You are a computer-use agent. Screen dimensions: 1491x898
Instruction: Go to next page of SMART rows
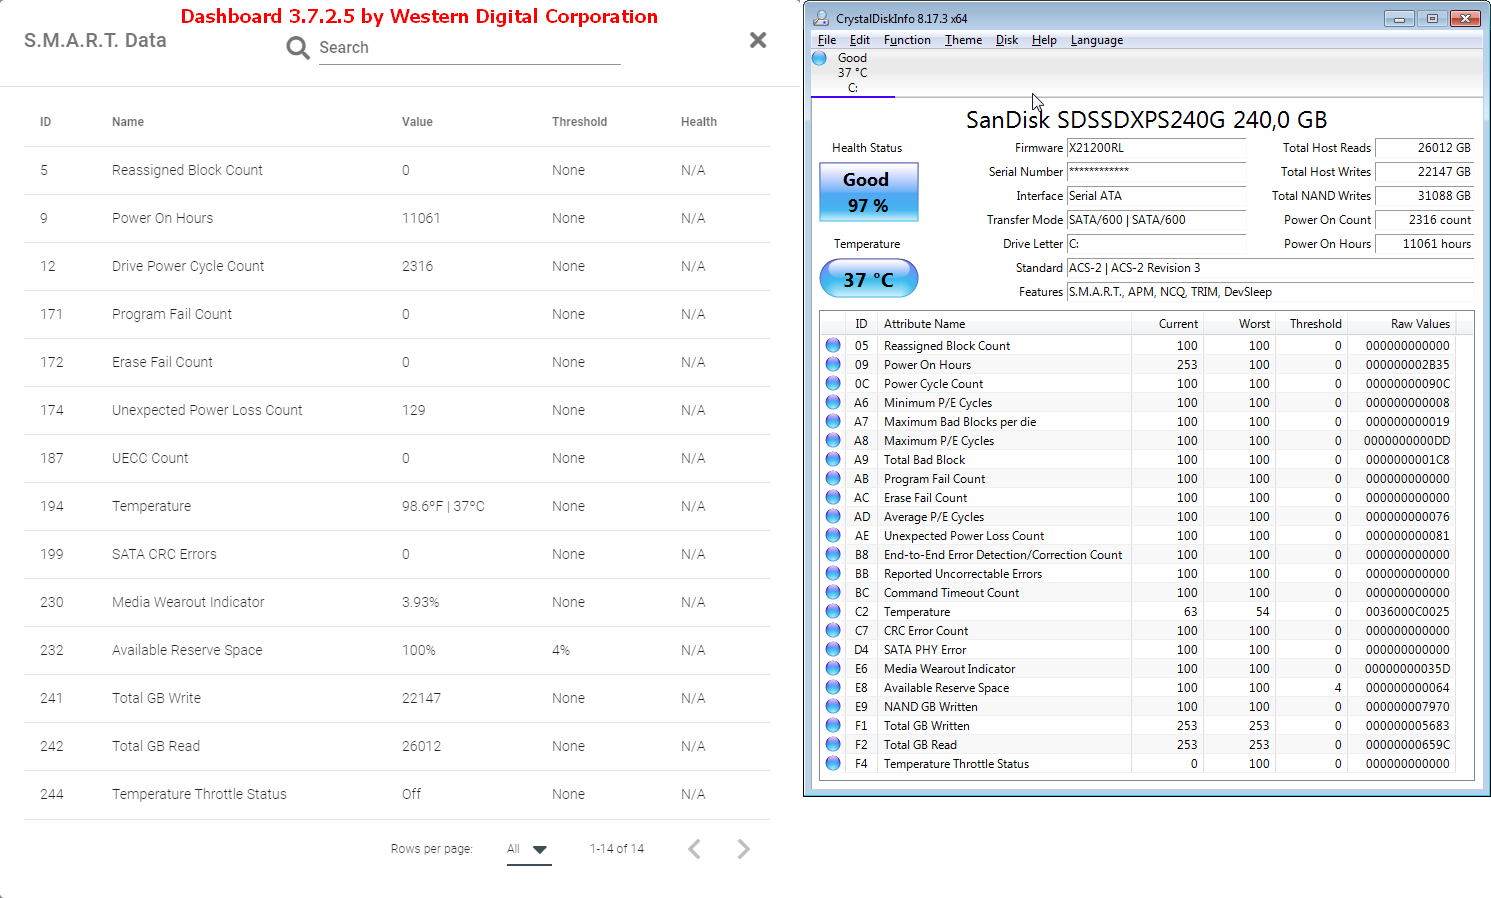click(743, 849)
